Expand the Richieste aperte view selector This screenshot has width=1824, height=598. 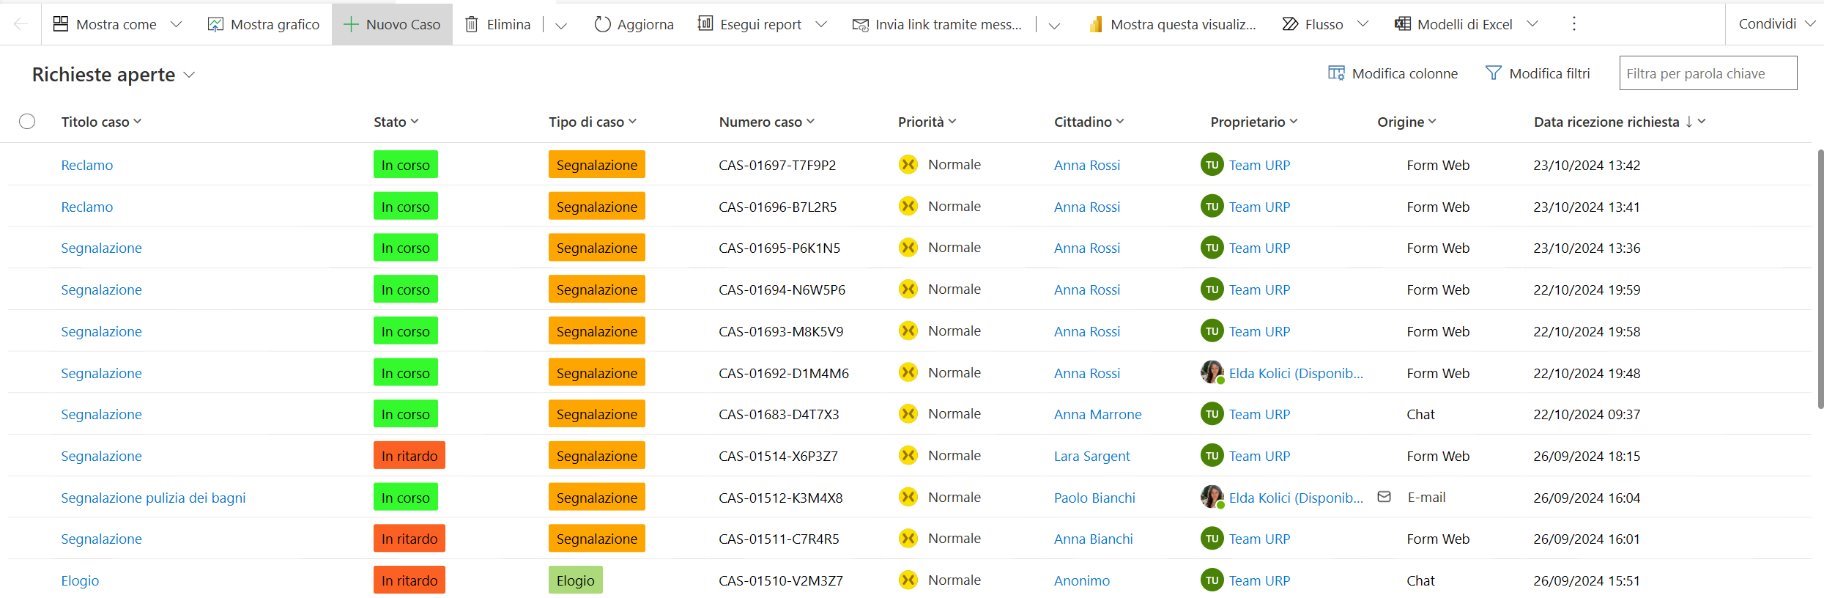point(190,75)
